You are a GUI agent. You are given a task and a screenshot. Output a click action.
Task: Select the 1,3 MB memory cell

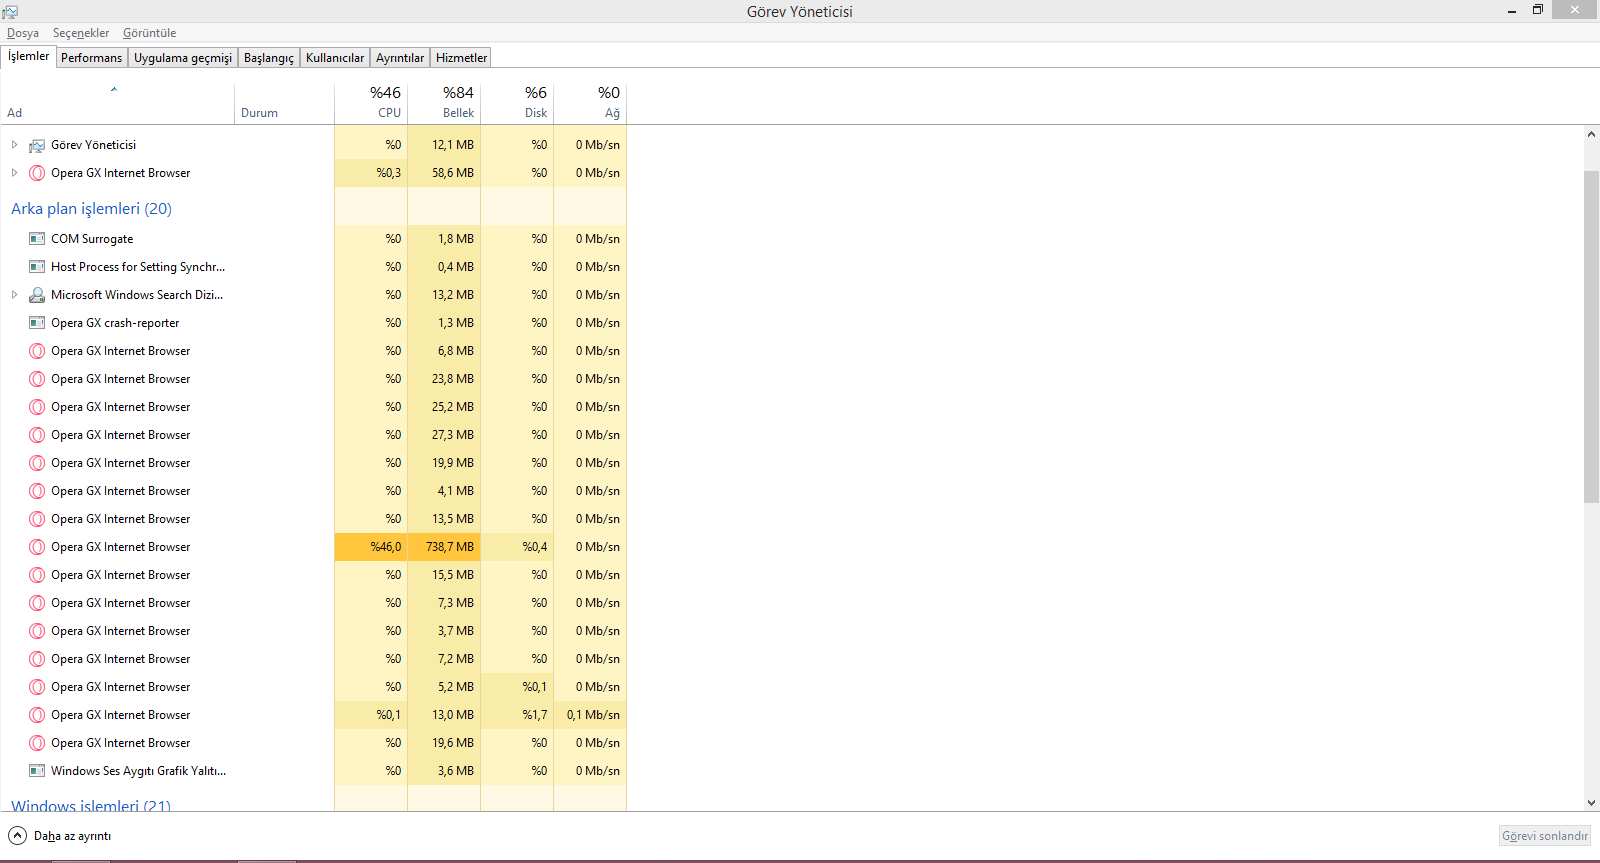point(444,323)
